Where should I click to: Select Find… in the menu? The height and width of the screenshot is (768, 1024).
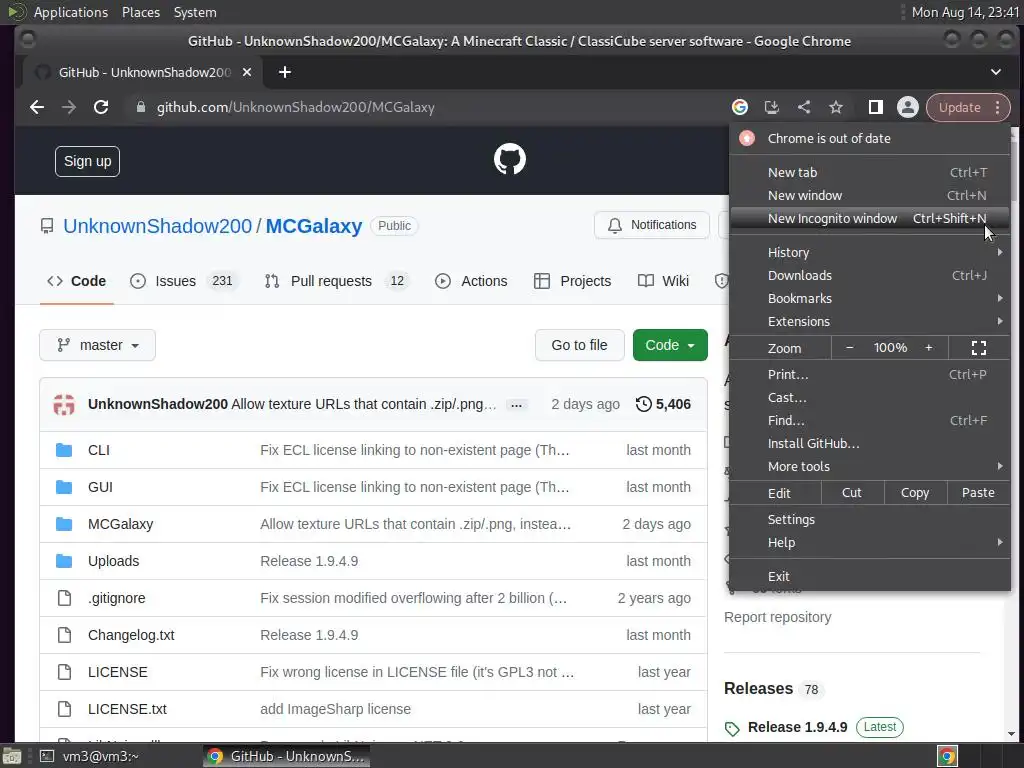[x=869, y=421]
